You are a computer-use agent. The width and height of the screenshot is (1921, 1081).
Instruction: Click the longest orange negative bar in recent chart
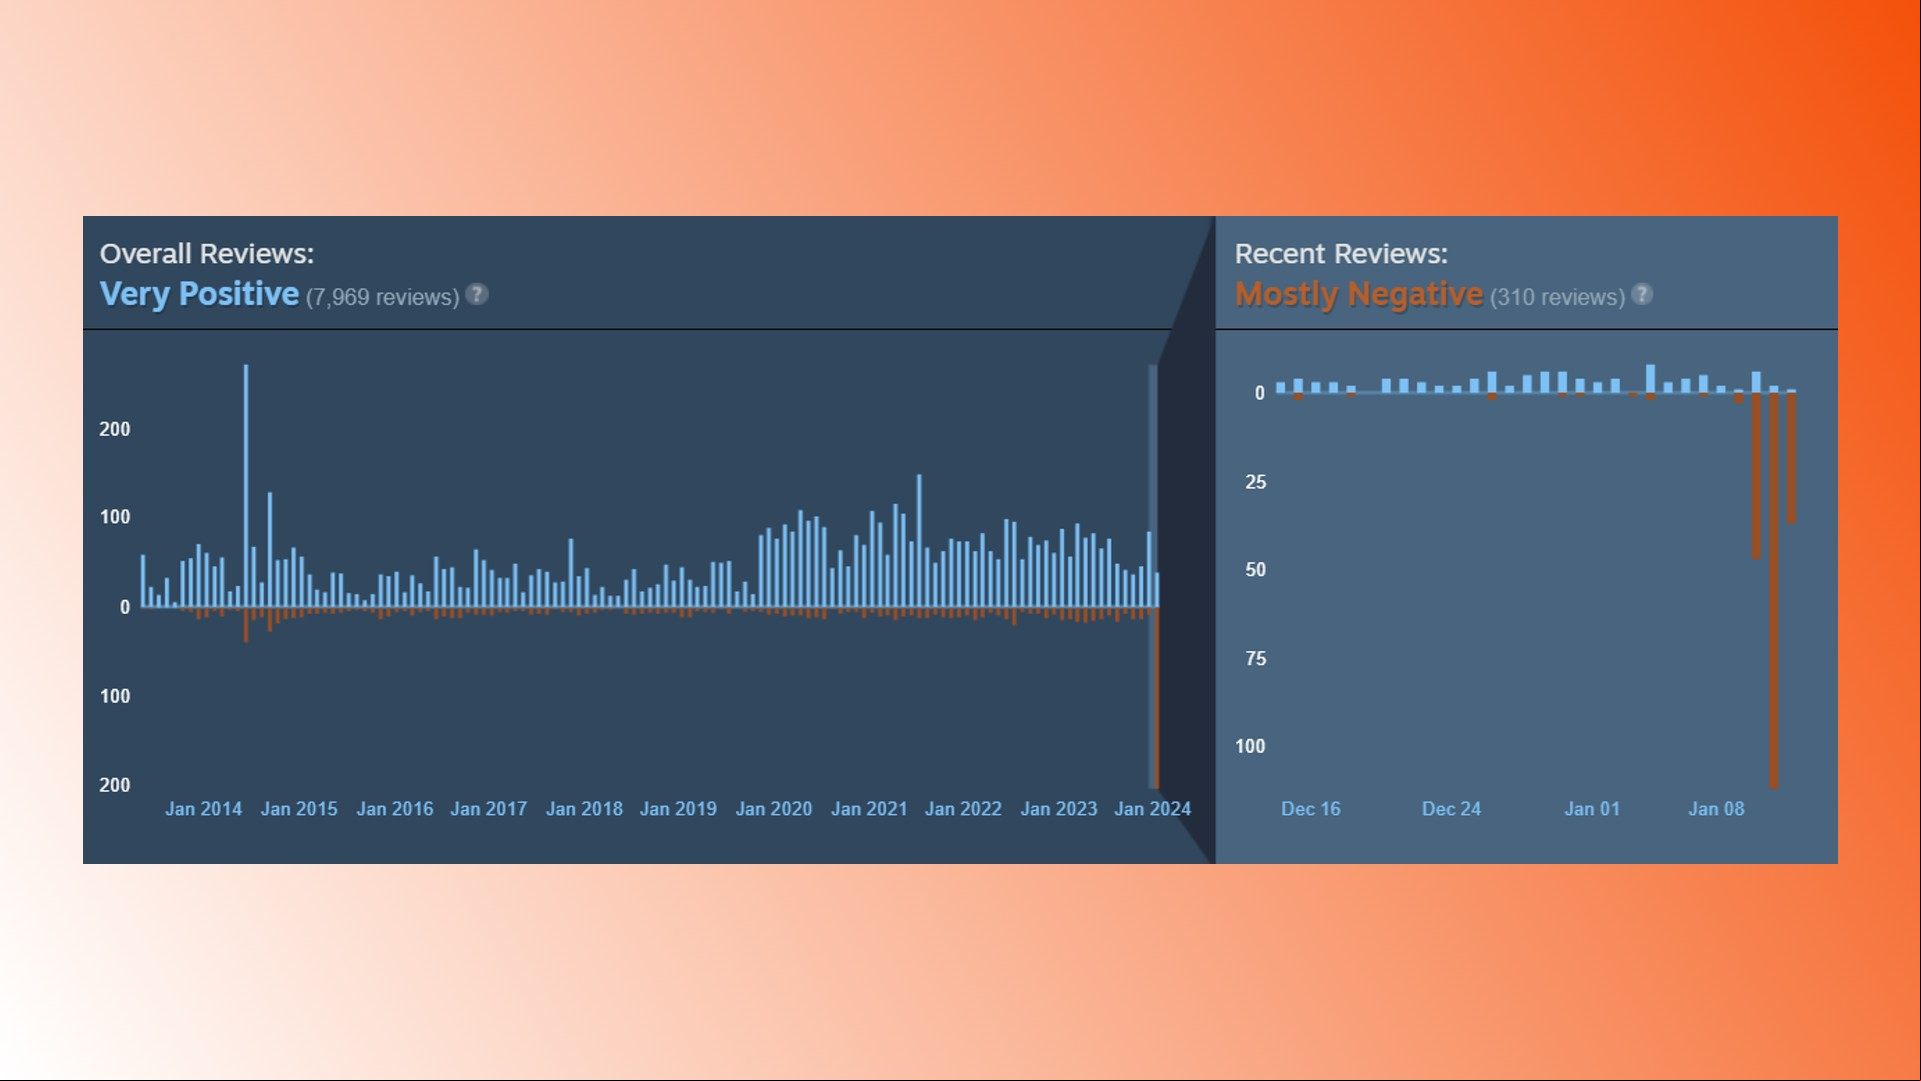(1774, 590)
